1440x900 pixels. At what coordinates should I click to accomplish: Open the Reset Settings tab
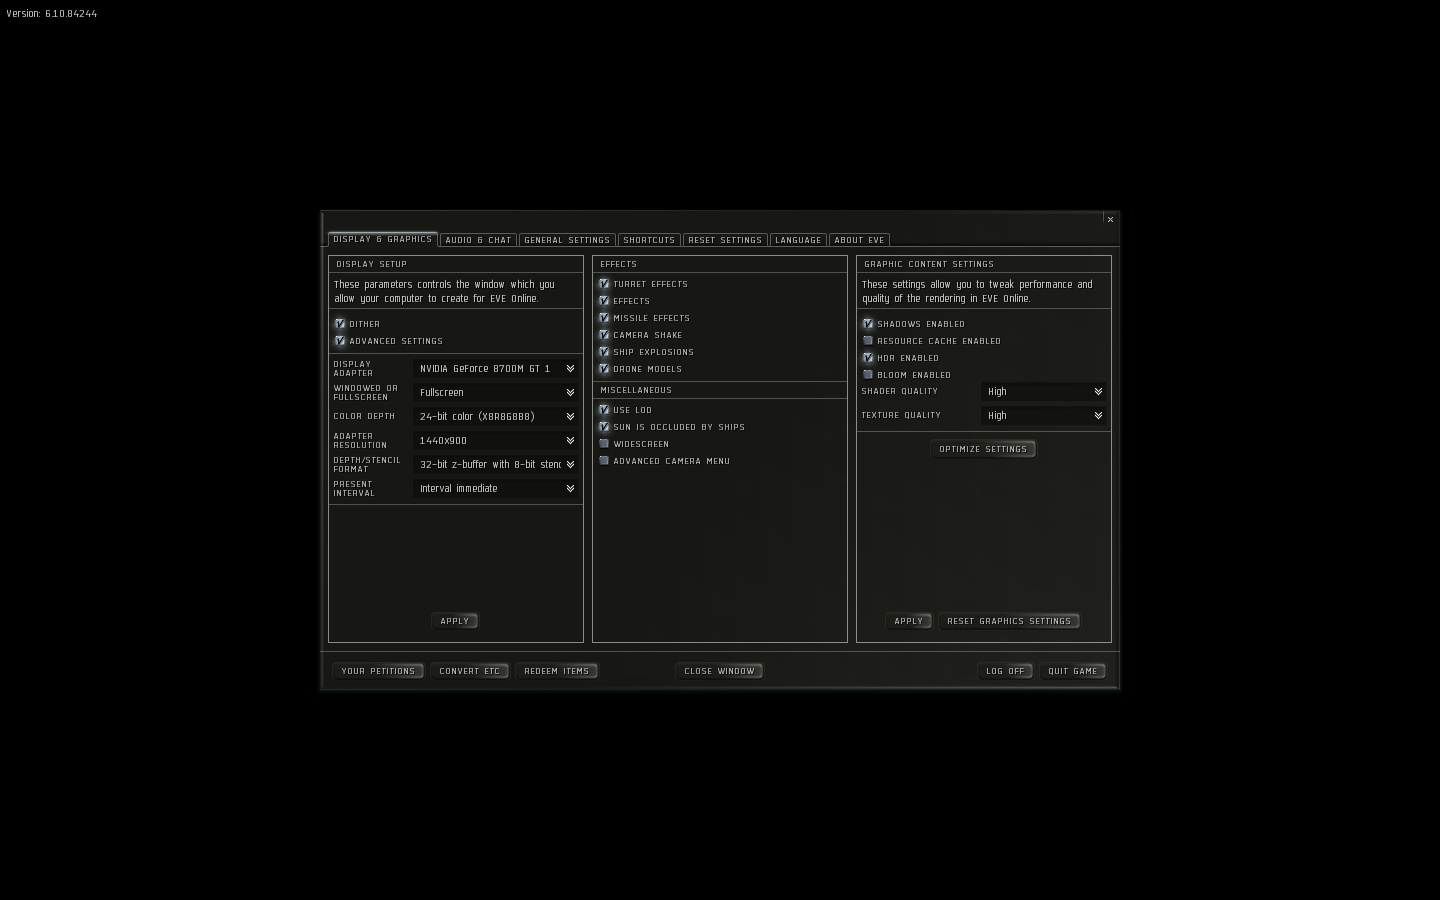coord(725,240)
